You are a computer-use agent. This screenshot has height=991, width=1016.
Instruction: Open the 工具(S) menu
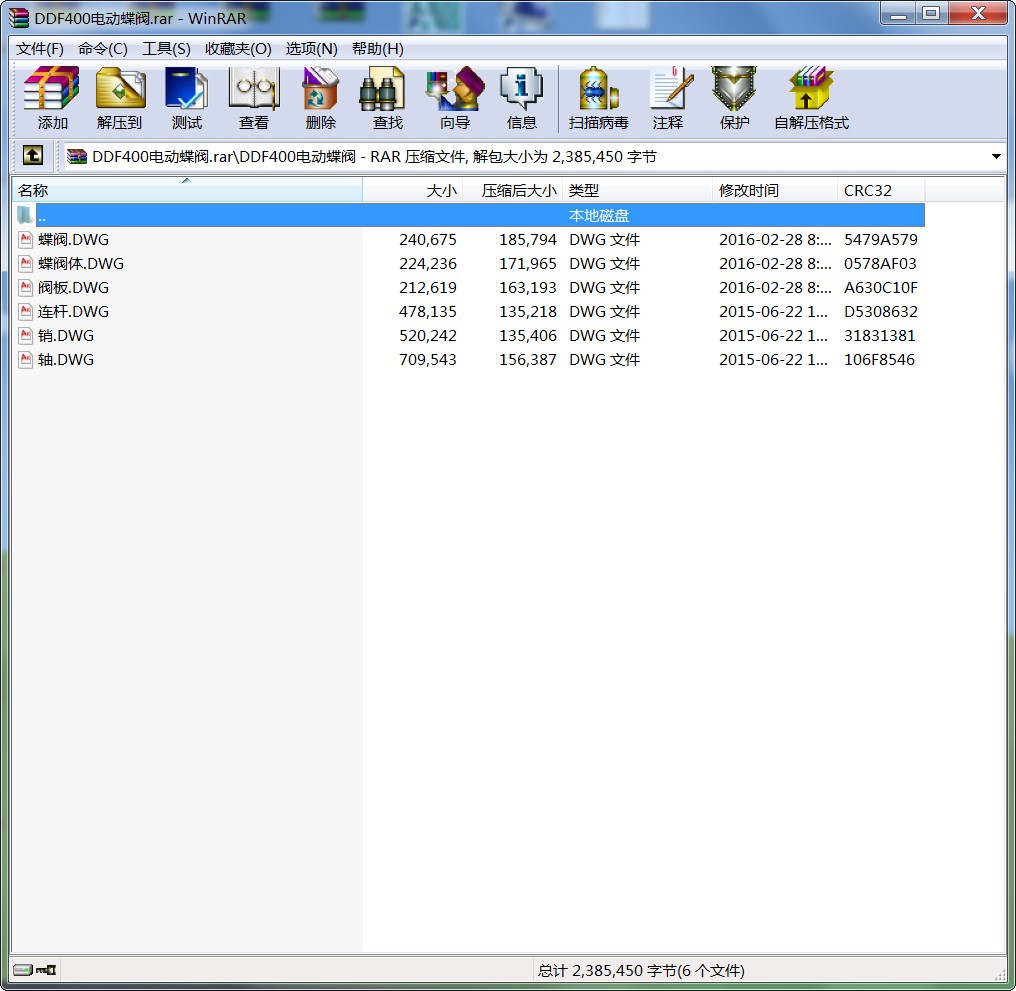tap(167, 49)
